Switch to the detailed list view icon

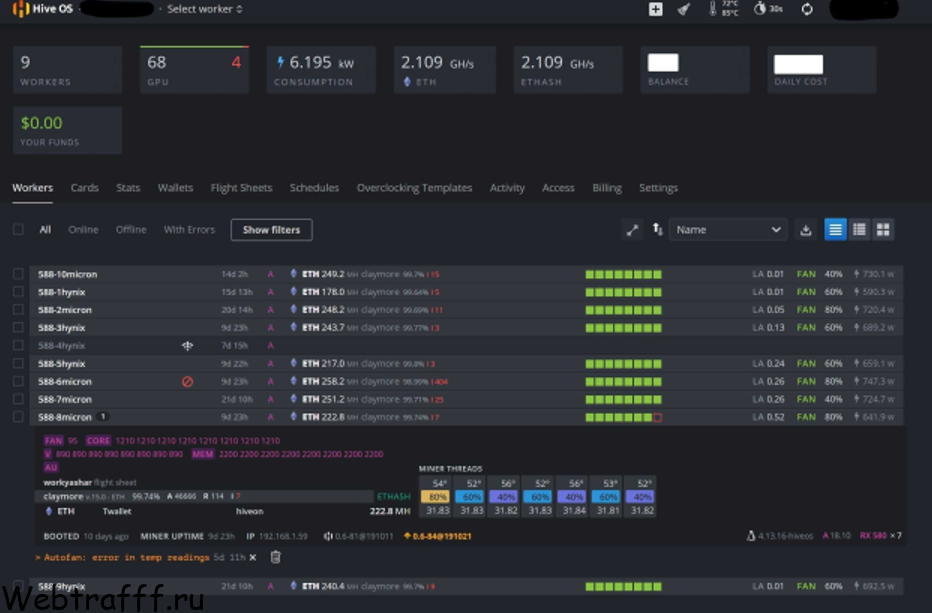(x=859, y=230)
